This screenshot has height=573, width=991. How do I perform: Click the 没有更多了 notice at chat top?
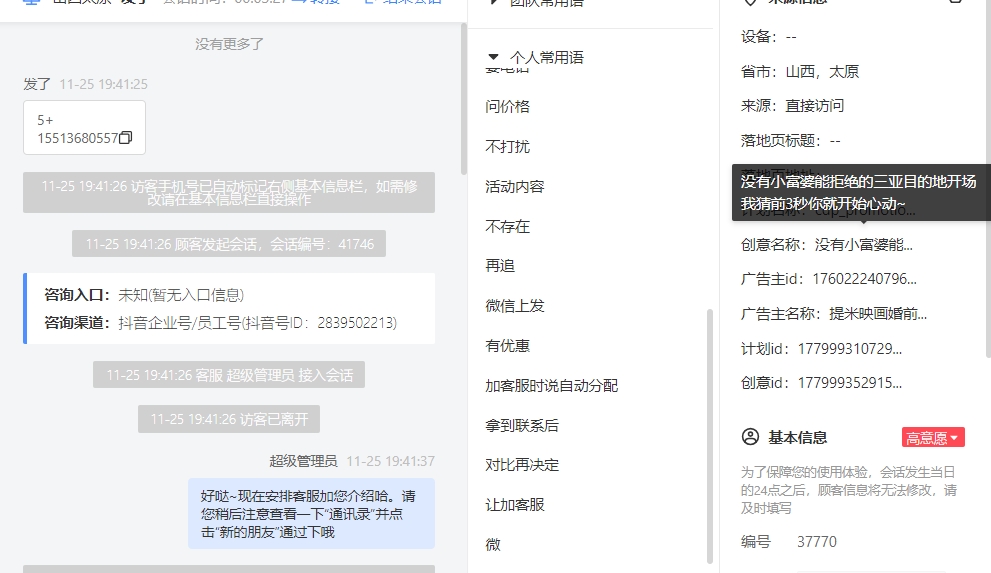(x=229, y=44)
